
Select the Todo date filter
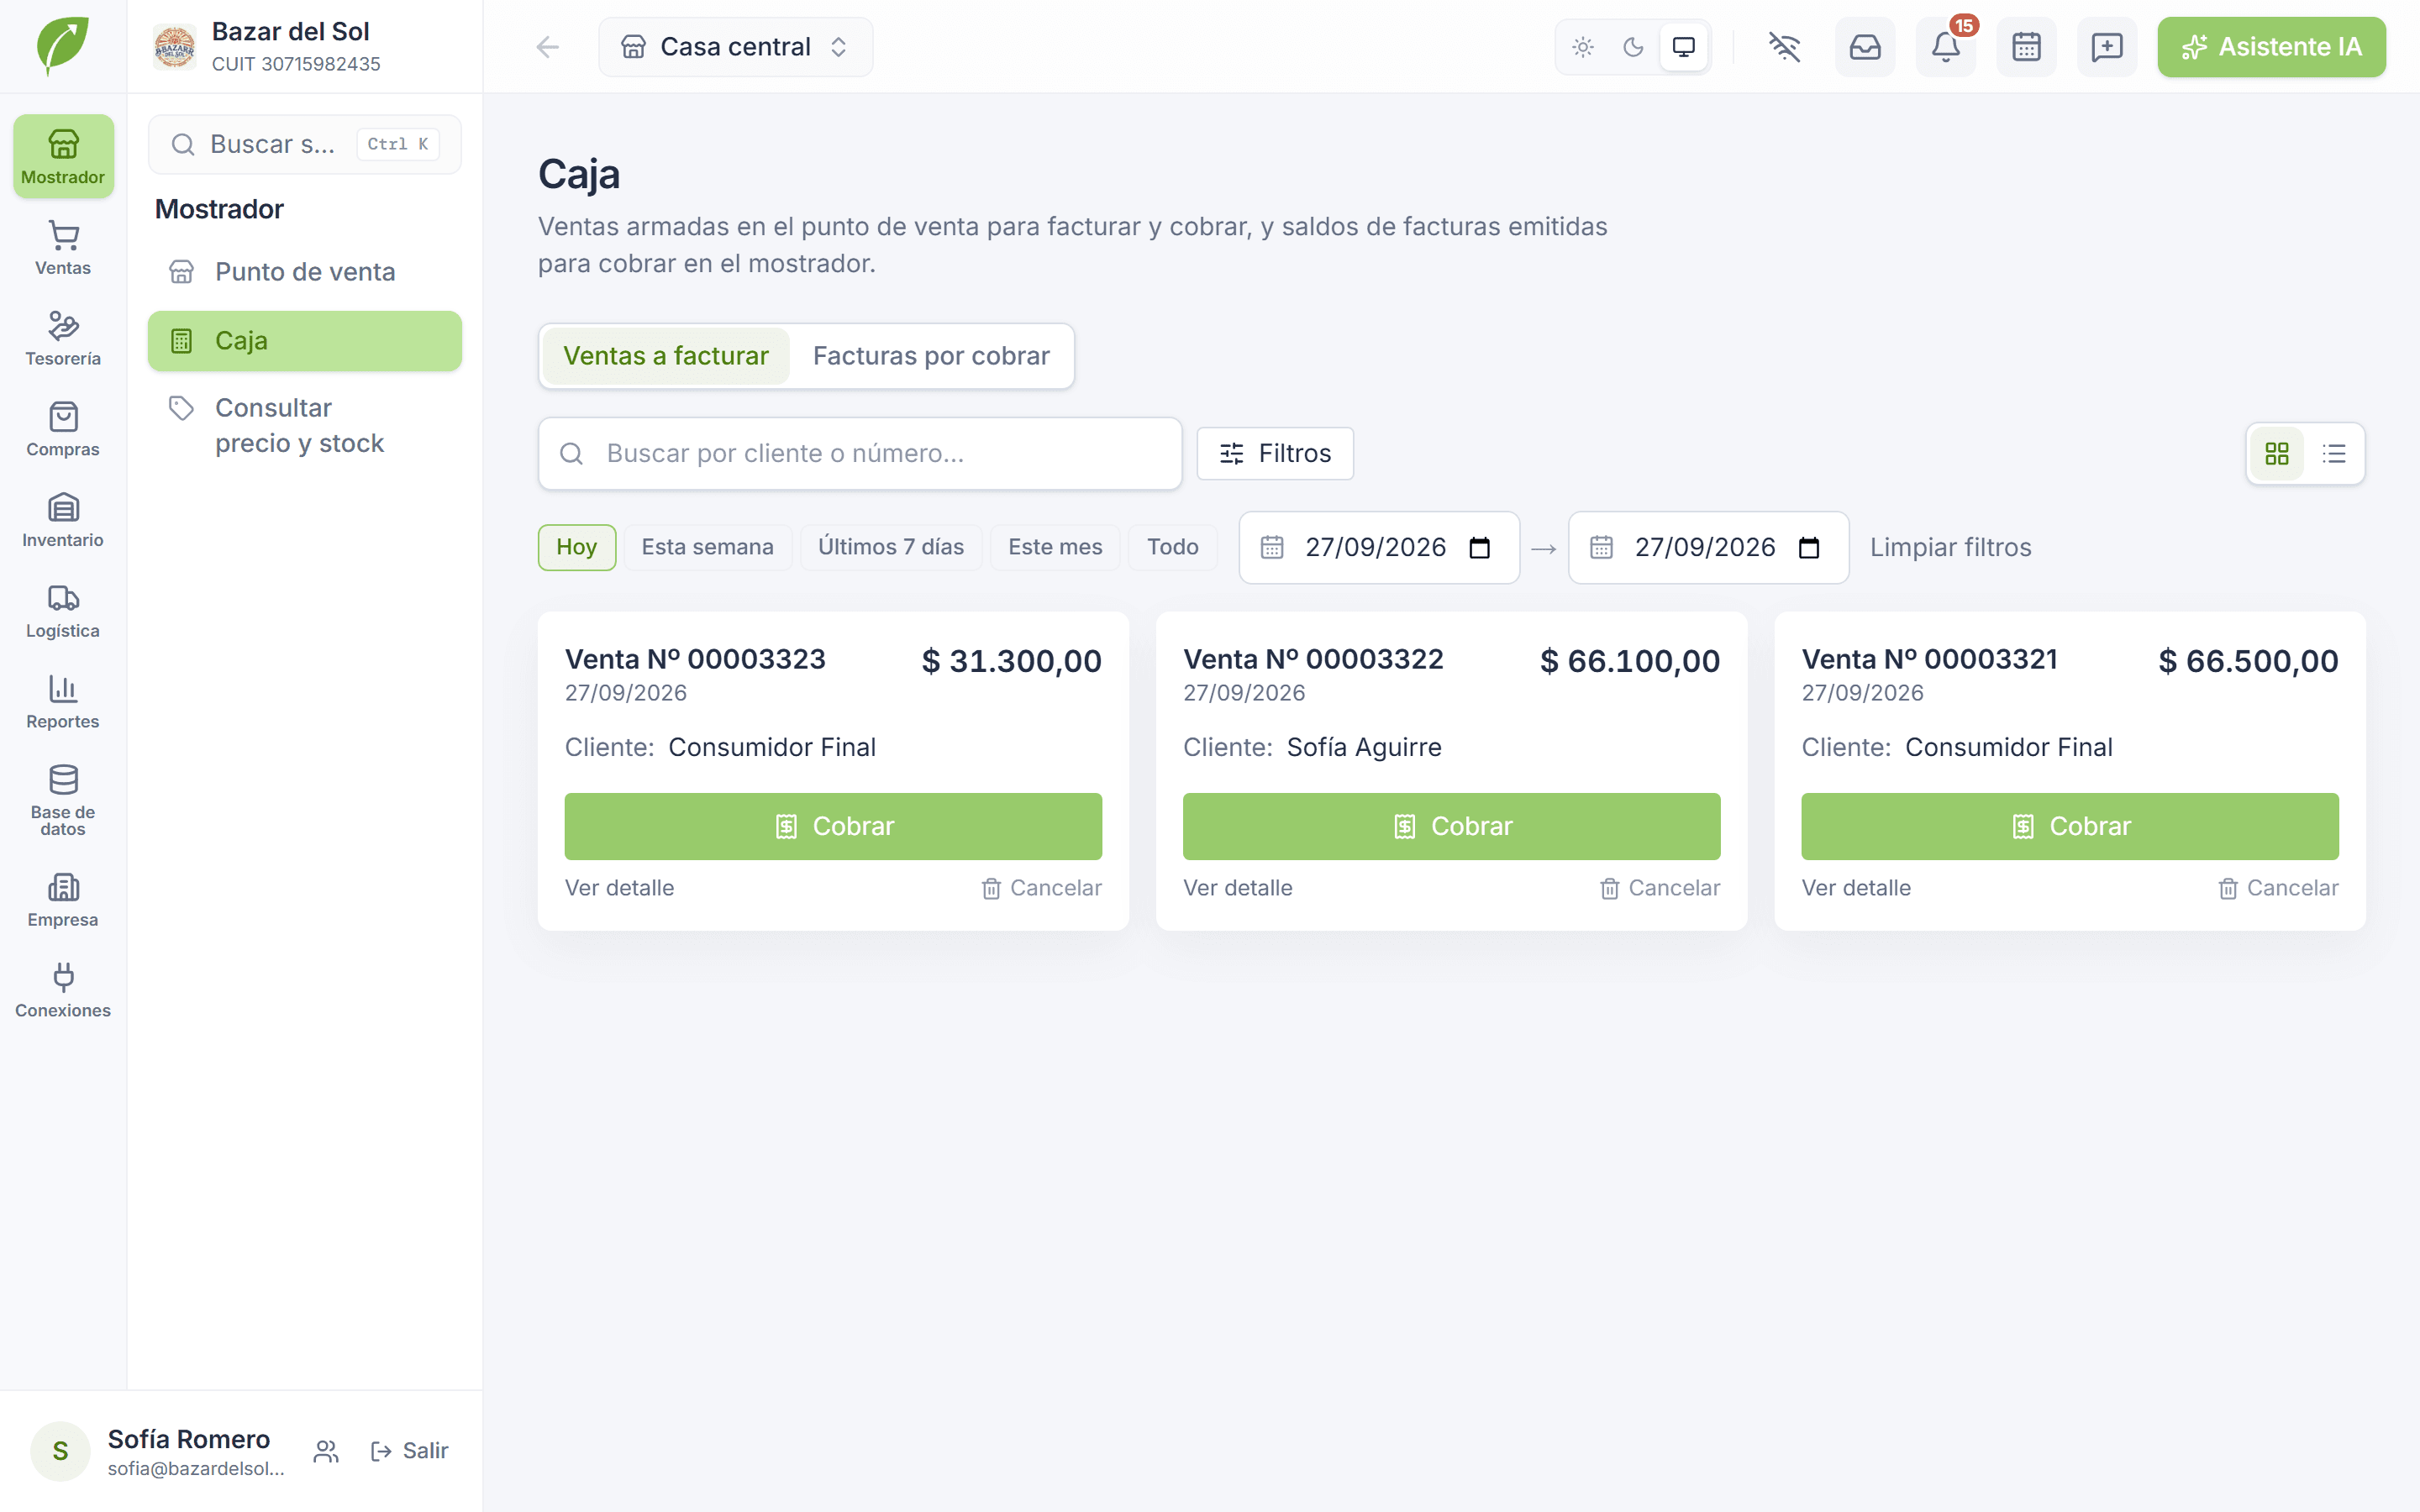coord(1173,547)
